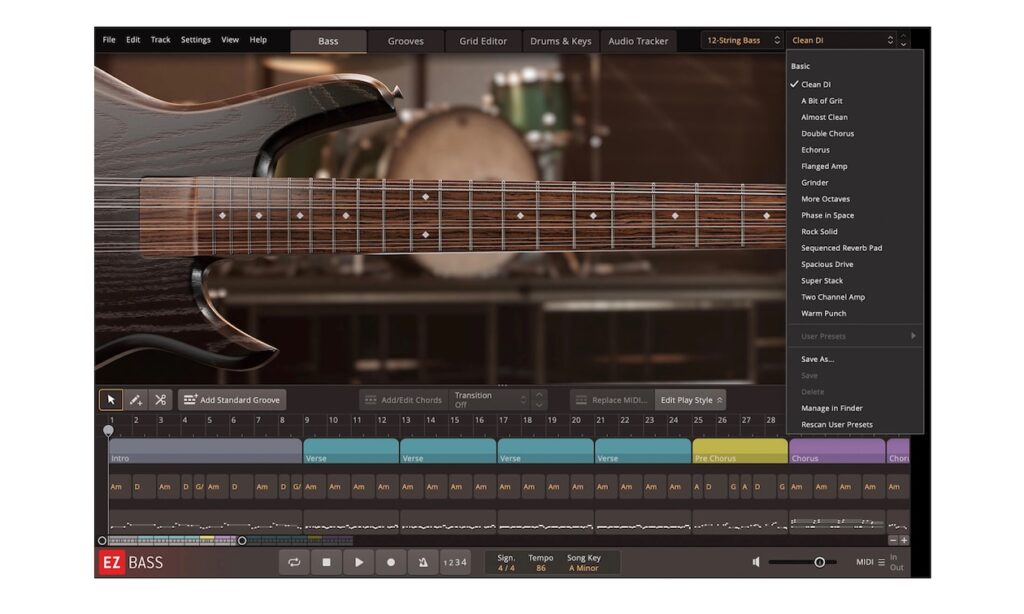Switch to the Grooves tab
The width and height of the screenshot is (1024, 614).
point(406,41)
